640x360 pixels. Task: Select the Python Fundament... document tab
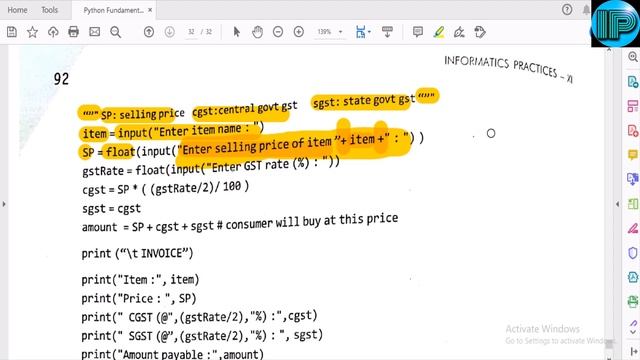pos(113,10)
